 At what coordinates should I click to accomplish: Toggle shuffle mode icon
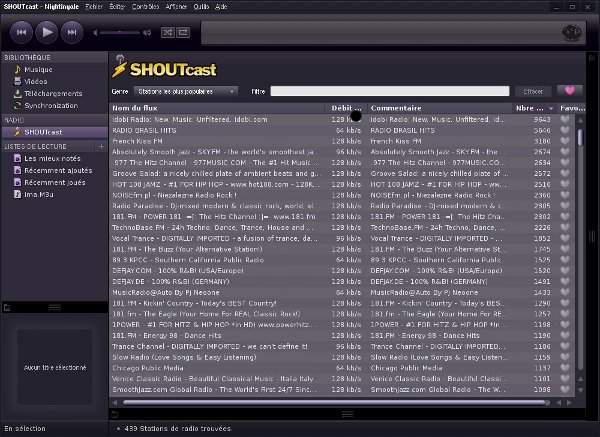coord(168,33)
